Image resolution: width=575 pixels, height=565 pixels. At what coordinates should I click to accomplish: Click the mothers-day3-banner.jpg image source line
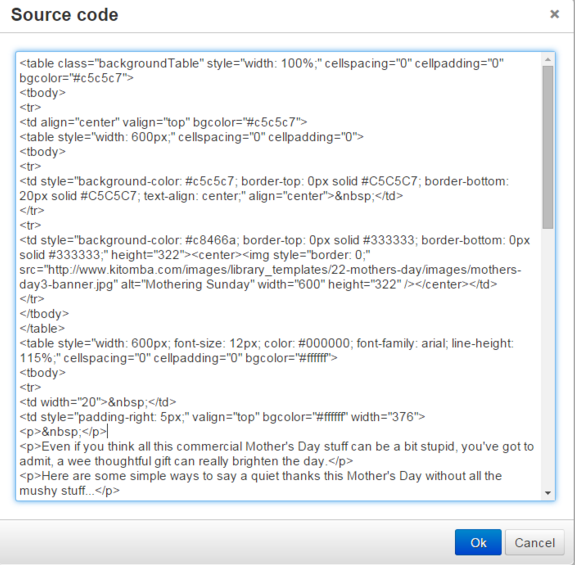(270, 270)
